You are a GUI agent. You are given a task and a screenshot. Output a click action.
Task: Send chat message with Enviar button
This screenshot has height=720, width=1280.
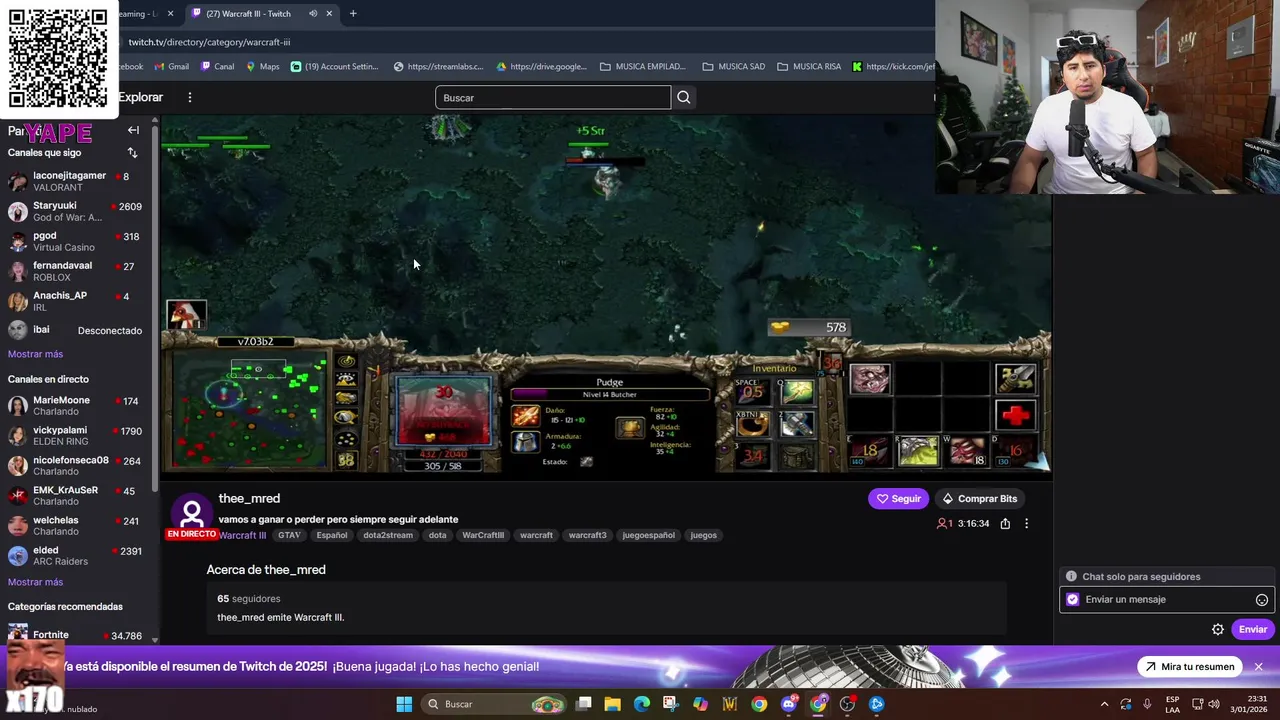(1253, 629)
